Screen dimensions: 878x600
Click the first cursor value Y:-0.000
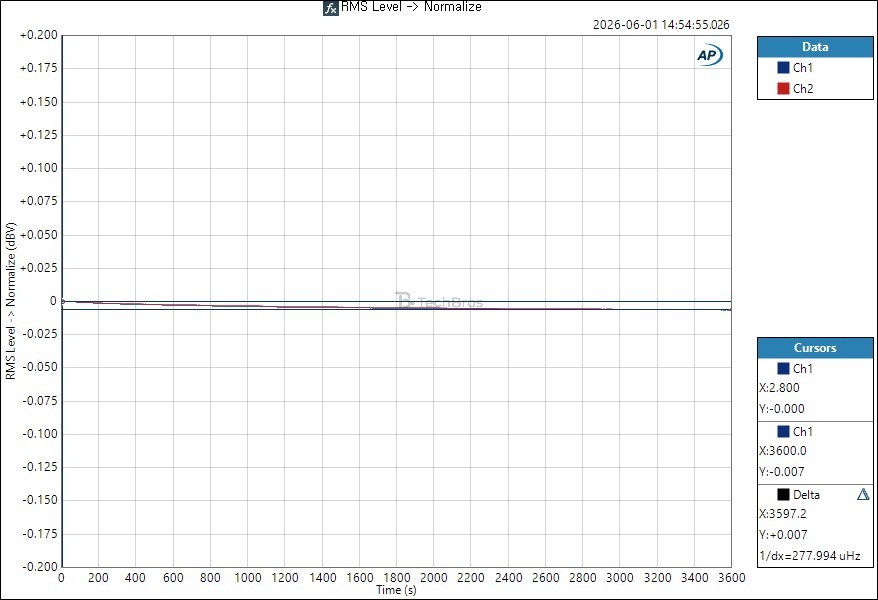coord(782,409)
